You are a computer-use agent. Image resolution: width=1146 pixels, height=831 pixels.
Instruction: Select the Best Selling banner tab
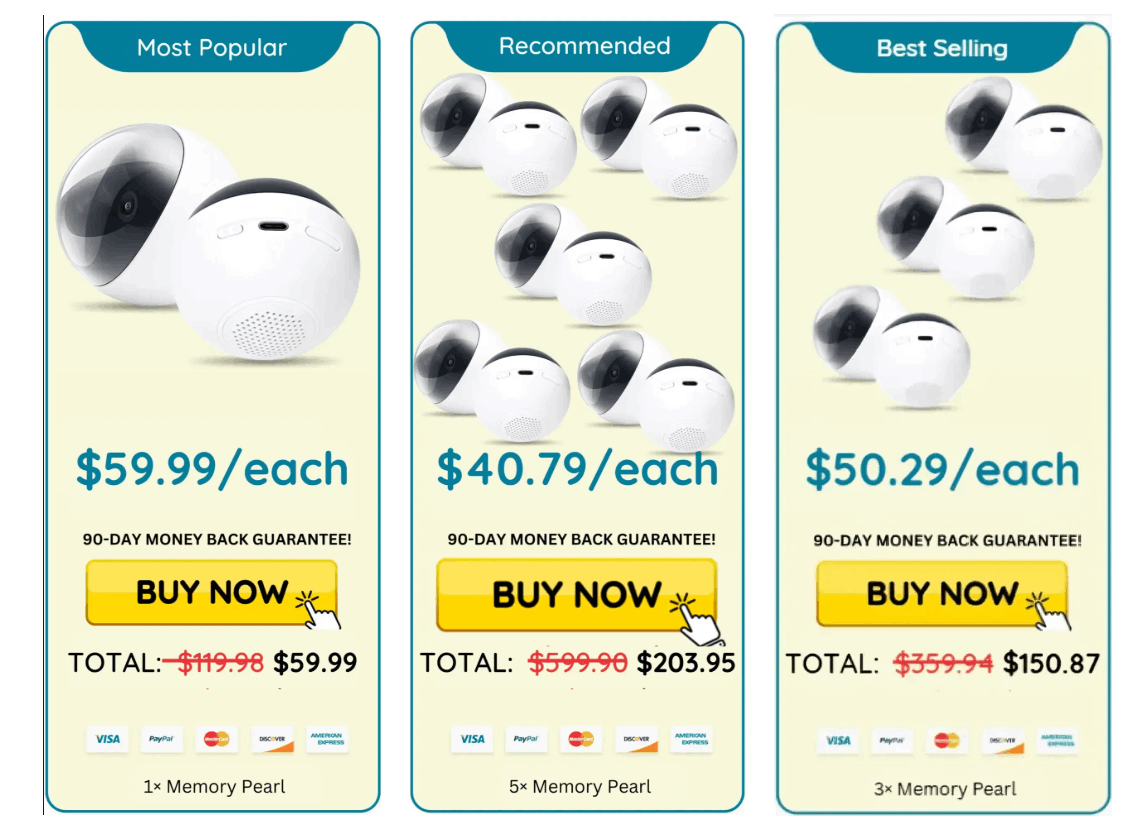[942, 48]
